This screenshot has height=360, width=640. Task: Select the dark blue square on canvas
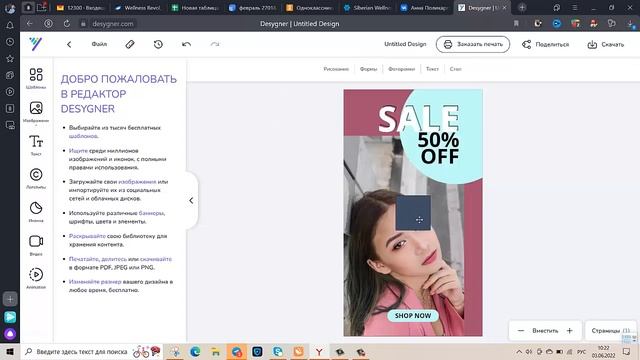(413, 212)
